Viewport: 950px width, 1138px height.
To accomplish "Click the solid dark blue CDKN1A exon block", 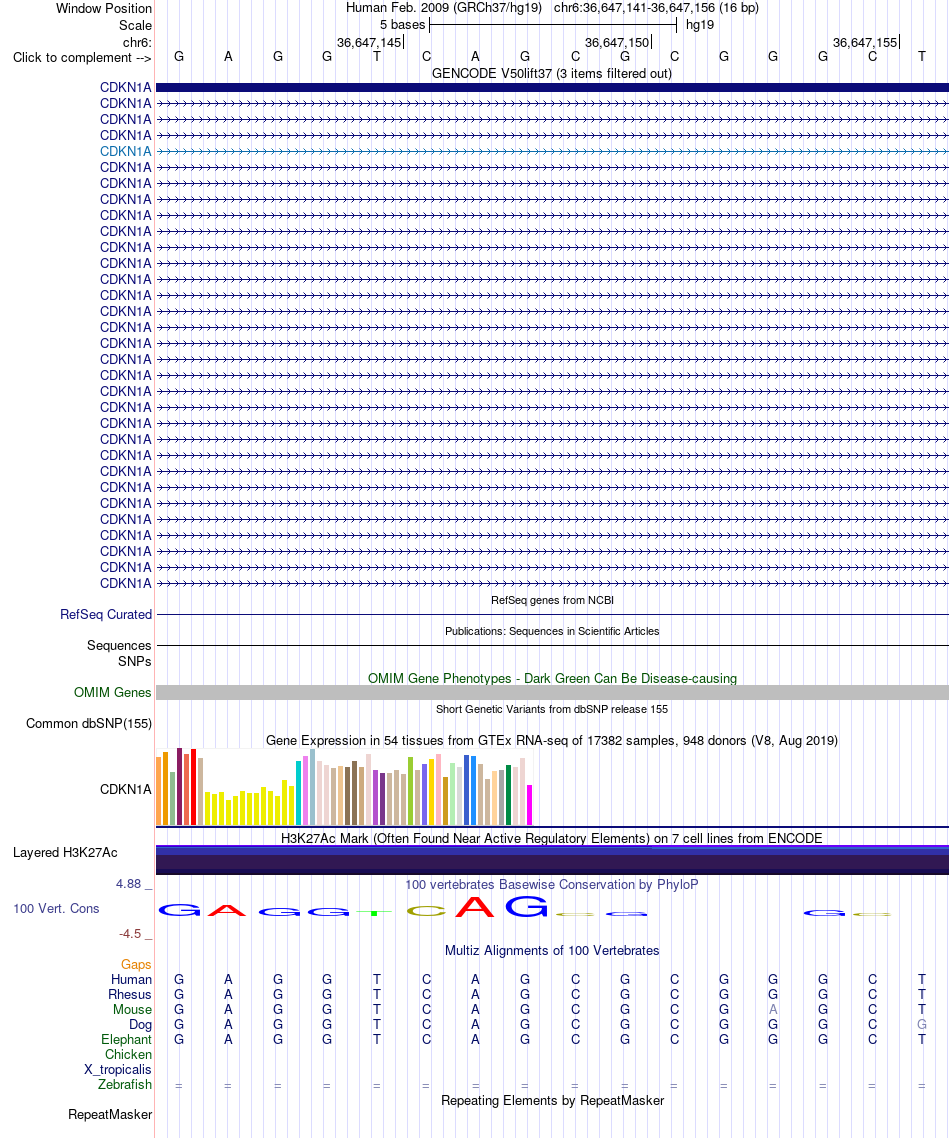I will pos(552,87).
